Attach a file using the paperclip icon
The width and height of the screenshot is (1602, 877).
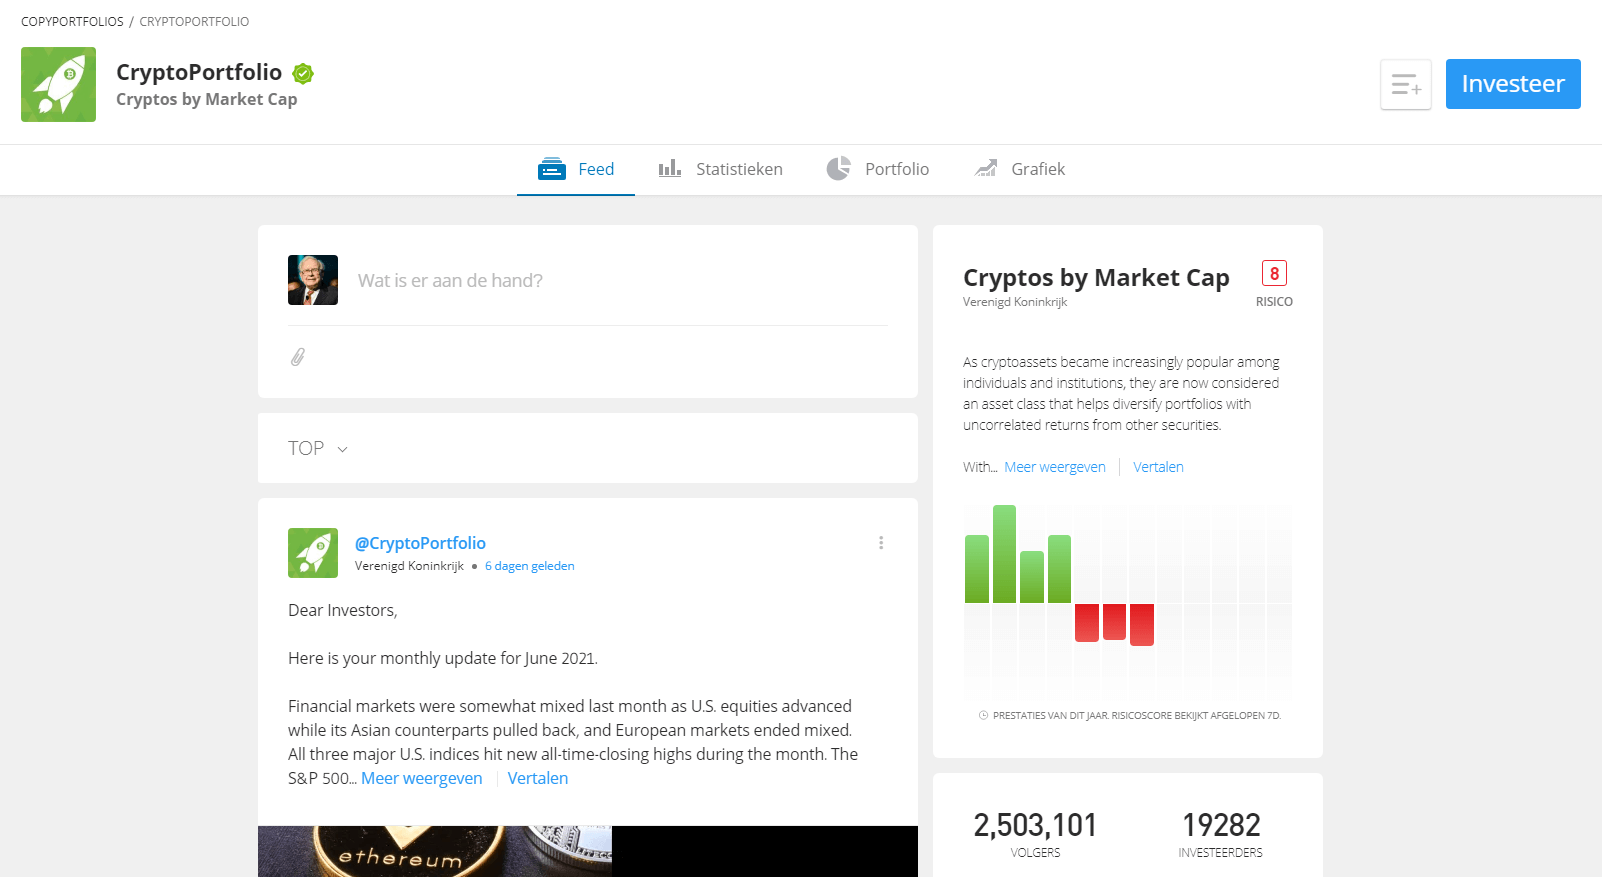pyautogui.click(x=298, y=357)
